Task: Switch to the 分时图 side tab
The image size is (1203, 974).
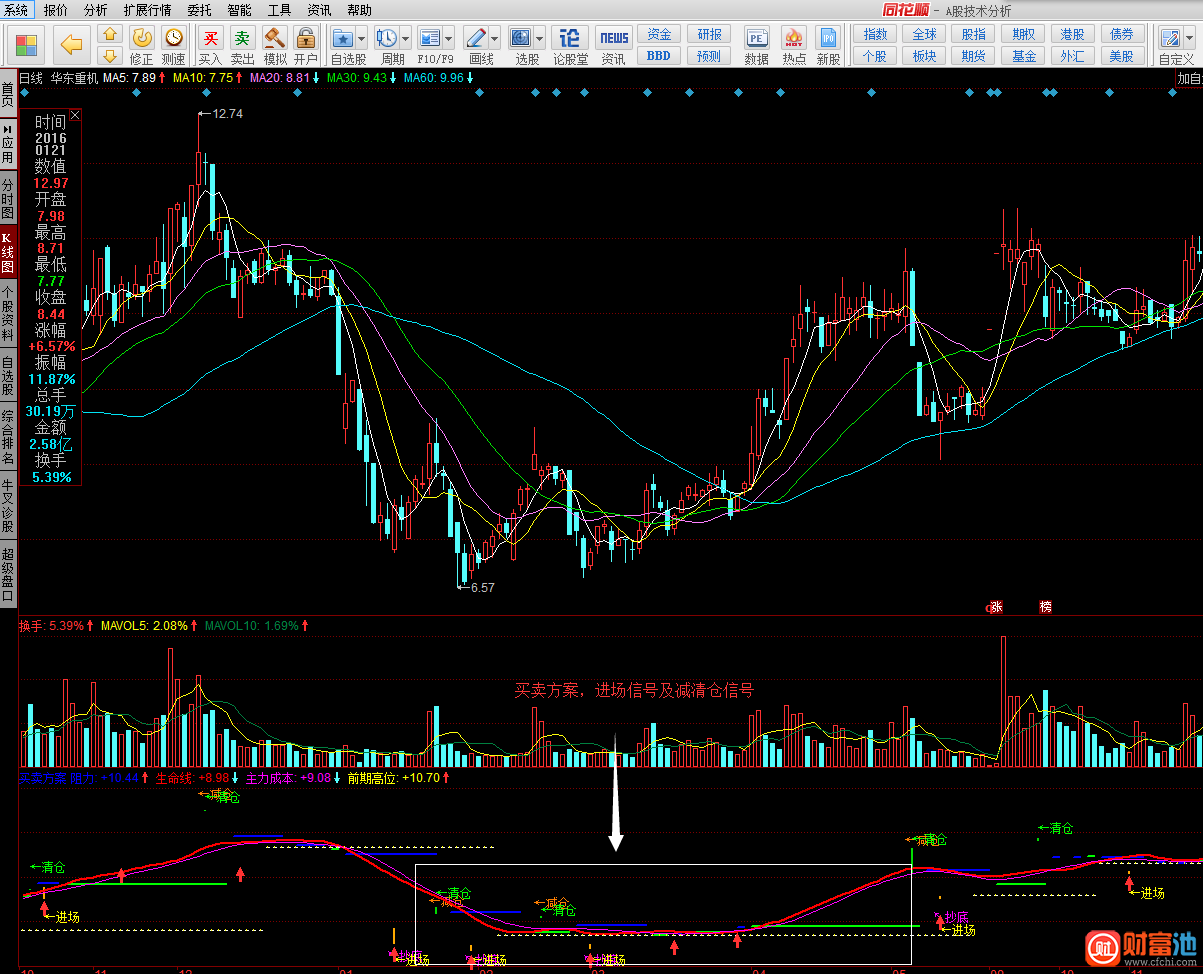Action: tap(8, 200)
